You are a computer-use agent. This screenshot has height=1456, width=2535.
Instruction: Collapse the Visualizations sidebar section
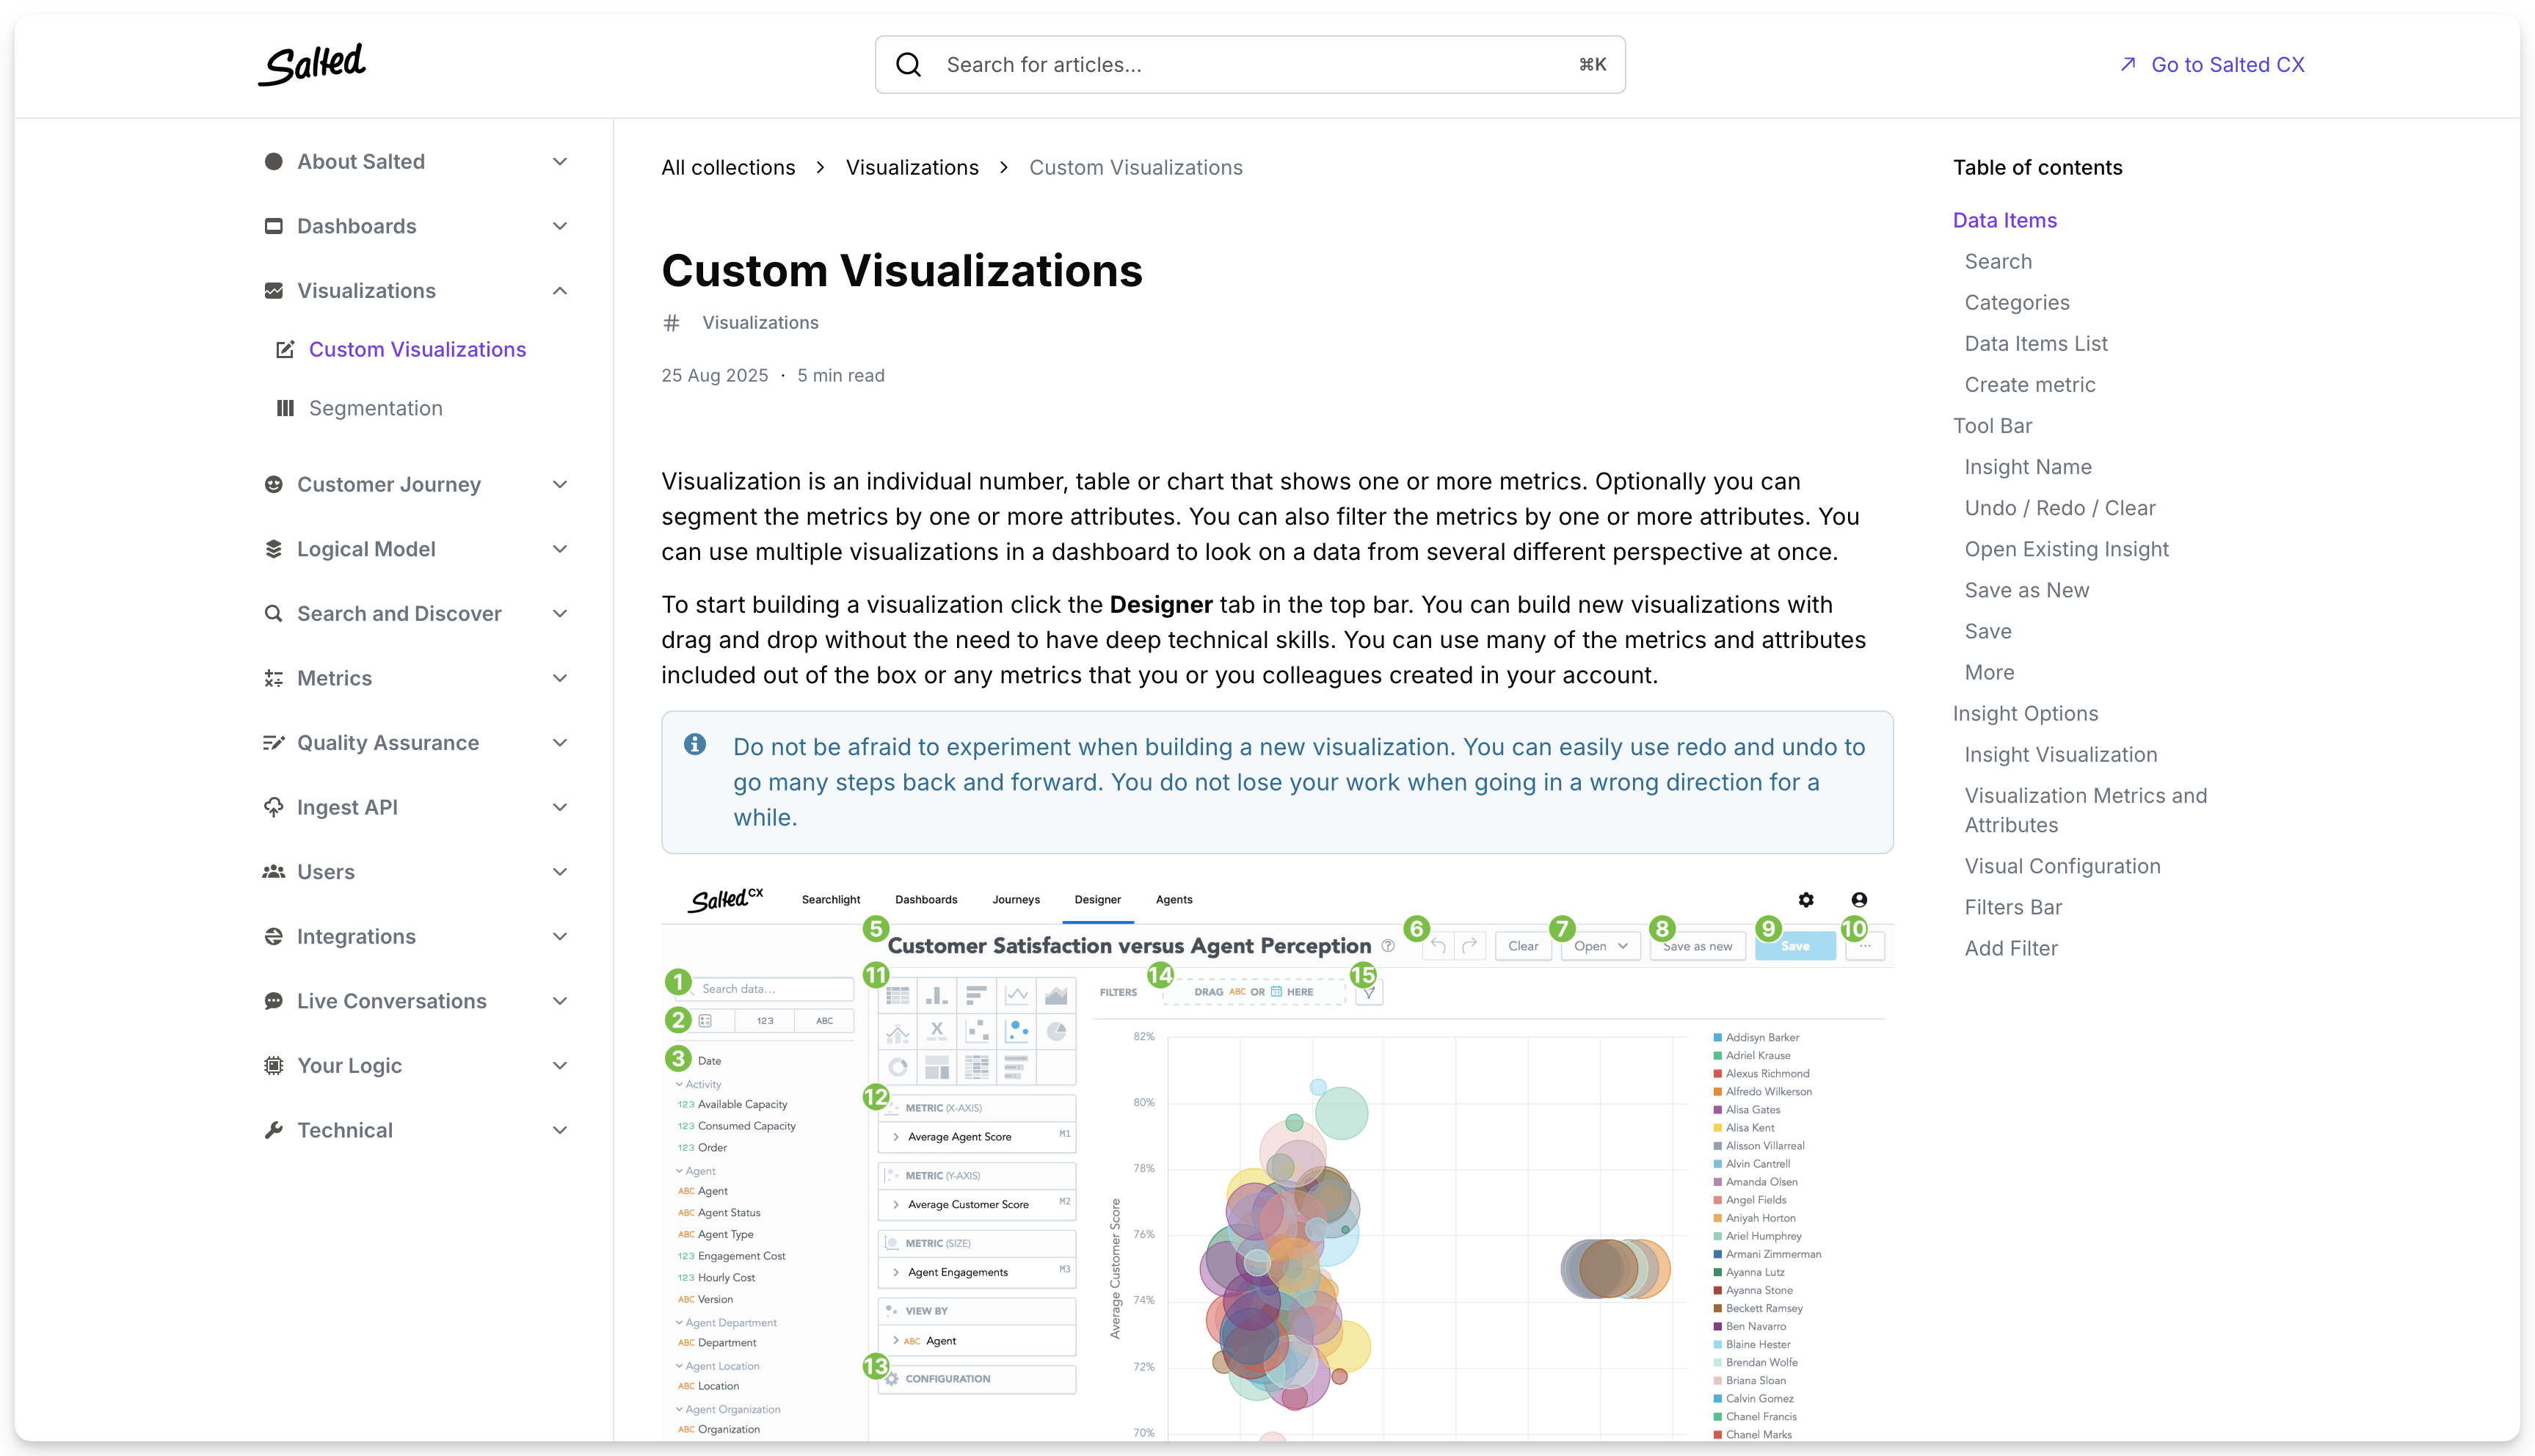point(560,291)
